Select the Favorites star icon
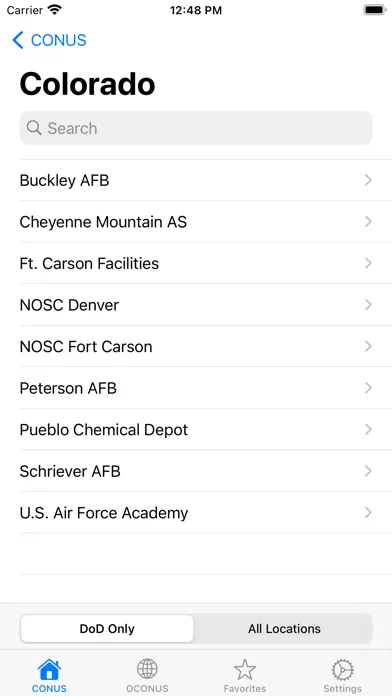Image resolution: width=392 pixels, height=696 pixels. pyautogui.click(x=245, y=669)
